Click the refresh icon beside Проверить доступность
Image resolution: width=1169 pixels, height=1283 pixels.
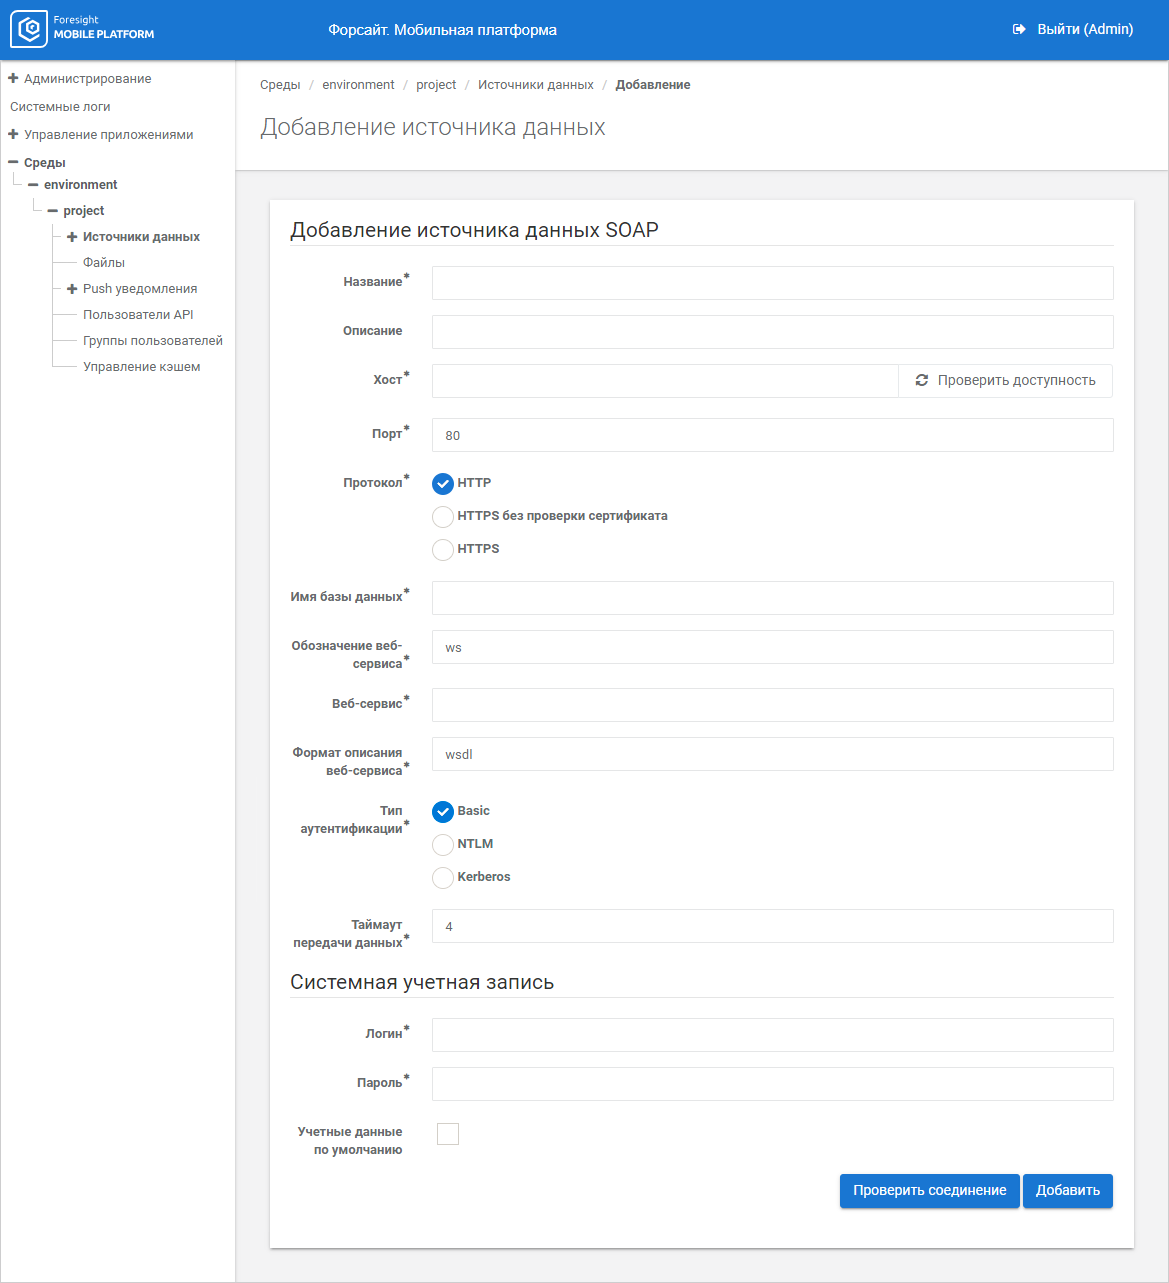(x=921, y=381)
